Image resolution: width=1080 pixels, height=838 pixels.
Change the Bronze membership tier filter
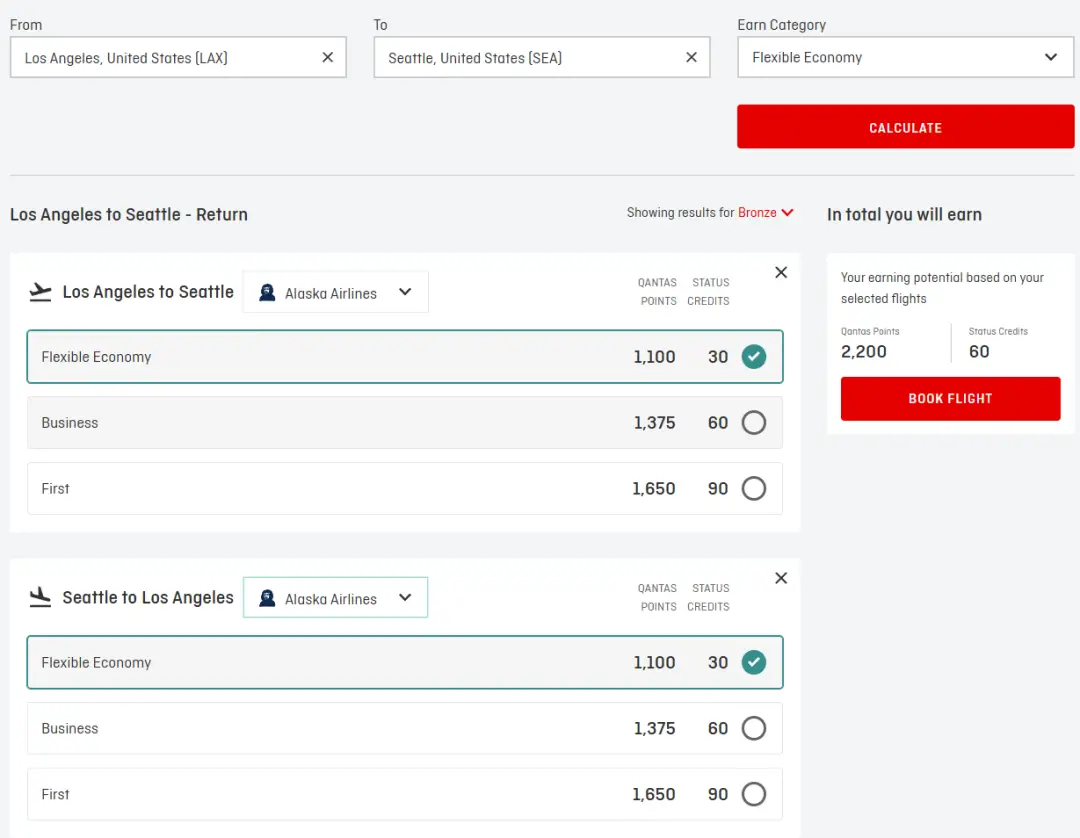click(765, 213)
